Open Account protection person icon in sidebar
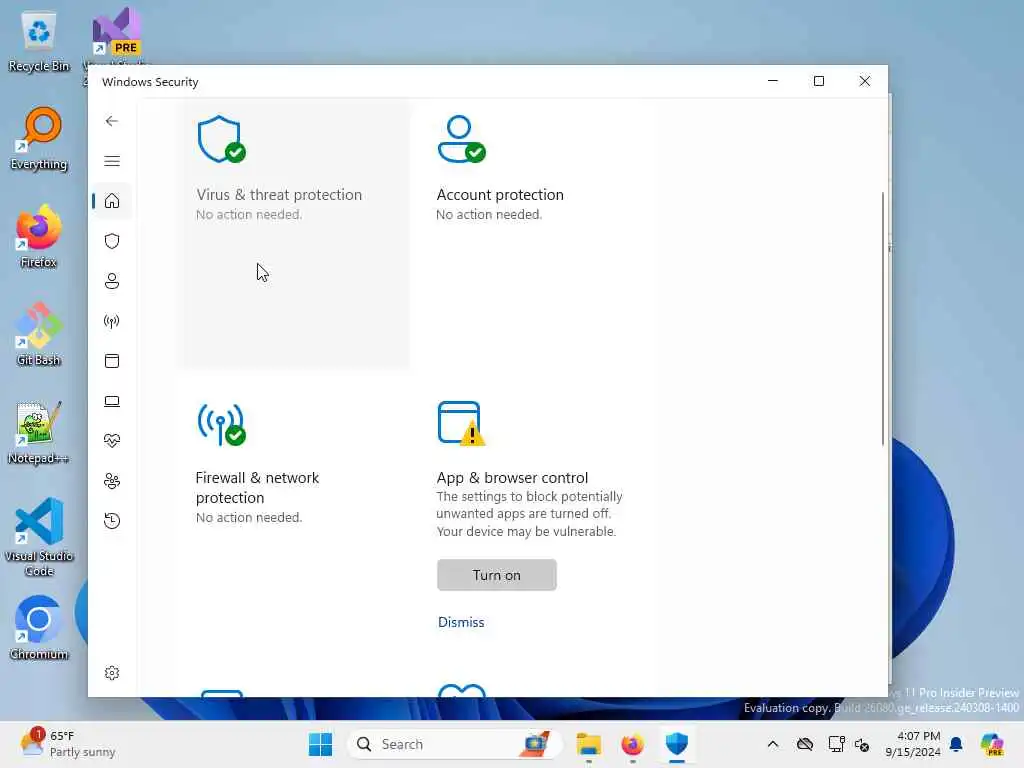This screenshot has height=768, width=1024. coord(112,281)
